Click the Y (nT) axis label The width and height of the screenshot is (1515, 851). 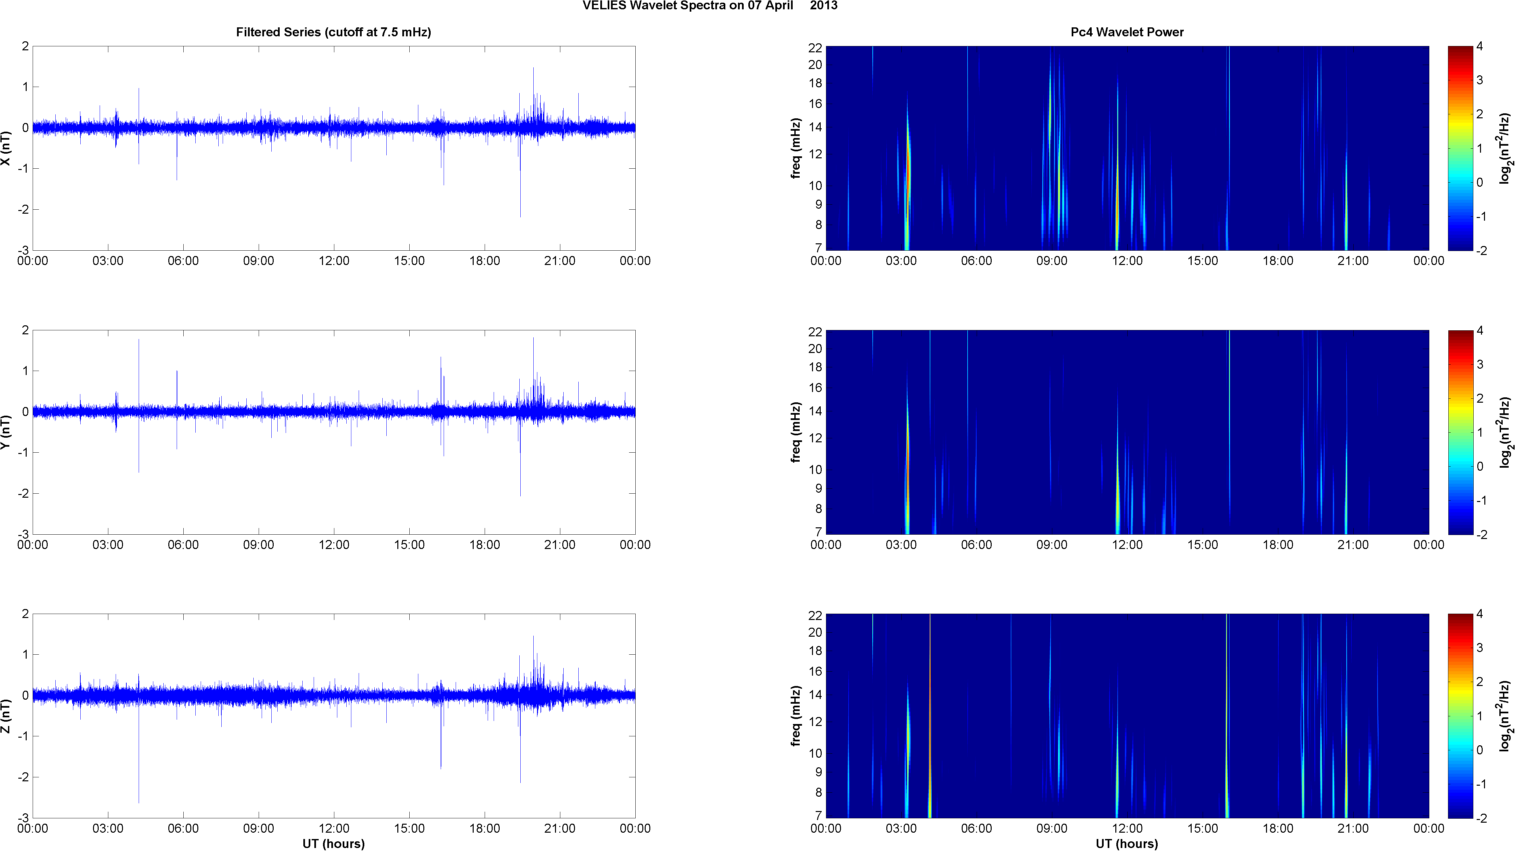pos(7,432)
